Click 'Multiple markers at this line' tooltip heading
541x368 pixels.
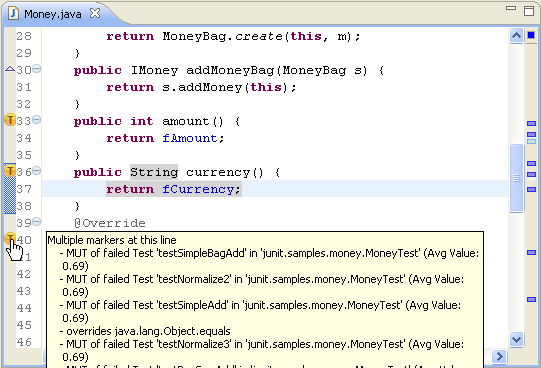[x=112, y=240]
